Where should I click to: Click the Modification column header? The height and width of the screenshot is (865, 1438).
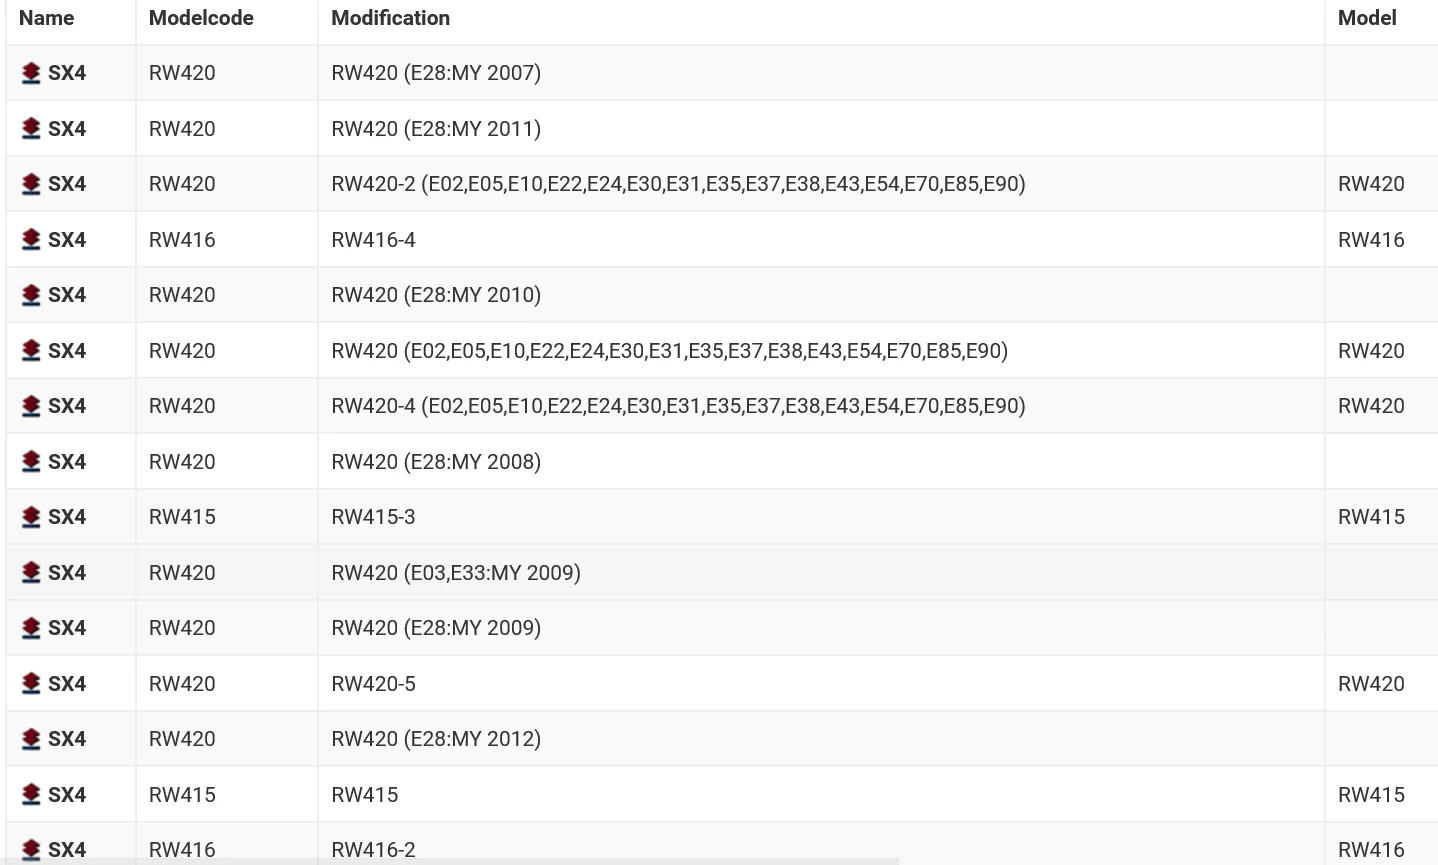(391, 18)
